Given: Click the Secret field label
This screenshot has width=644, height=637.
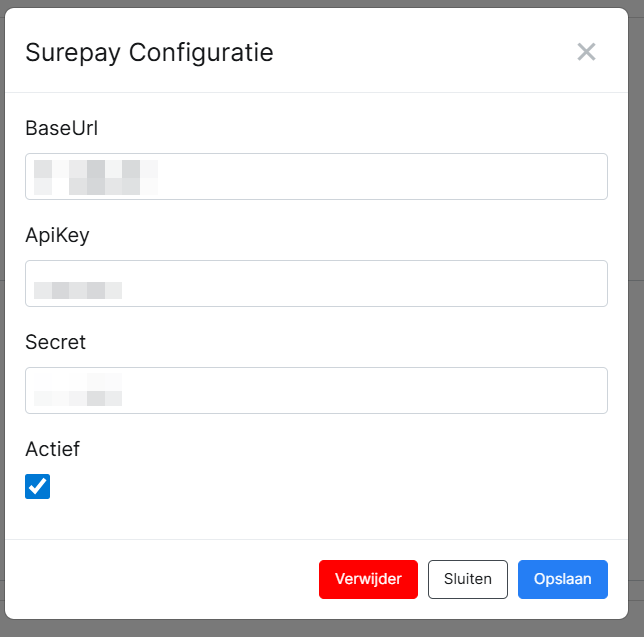Looking at the screenshot, I should coord(55,342).
